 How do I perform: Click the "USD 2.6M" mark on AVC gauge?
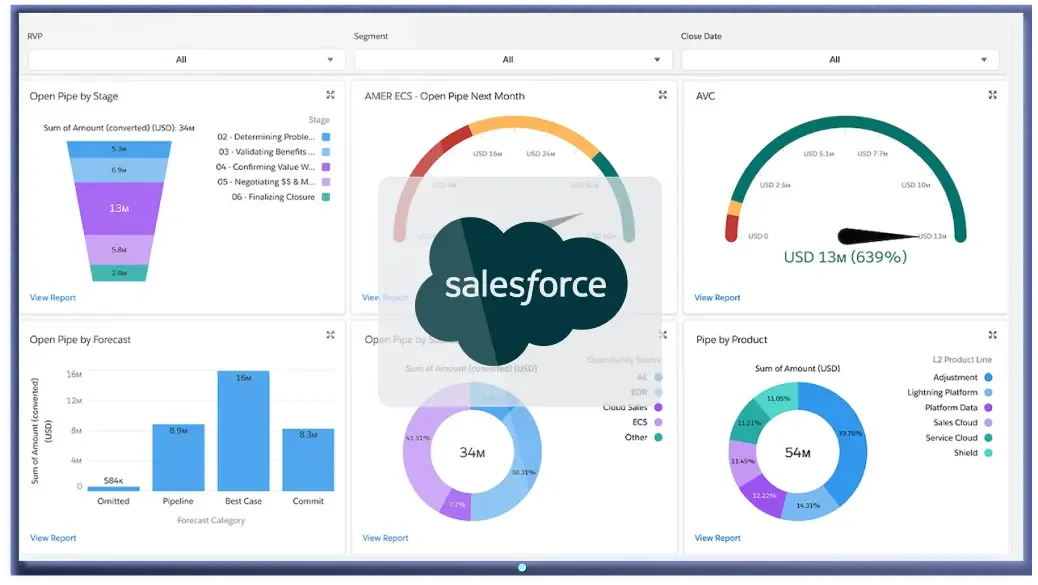click(x=775, y=185)
